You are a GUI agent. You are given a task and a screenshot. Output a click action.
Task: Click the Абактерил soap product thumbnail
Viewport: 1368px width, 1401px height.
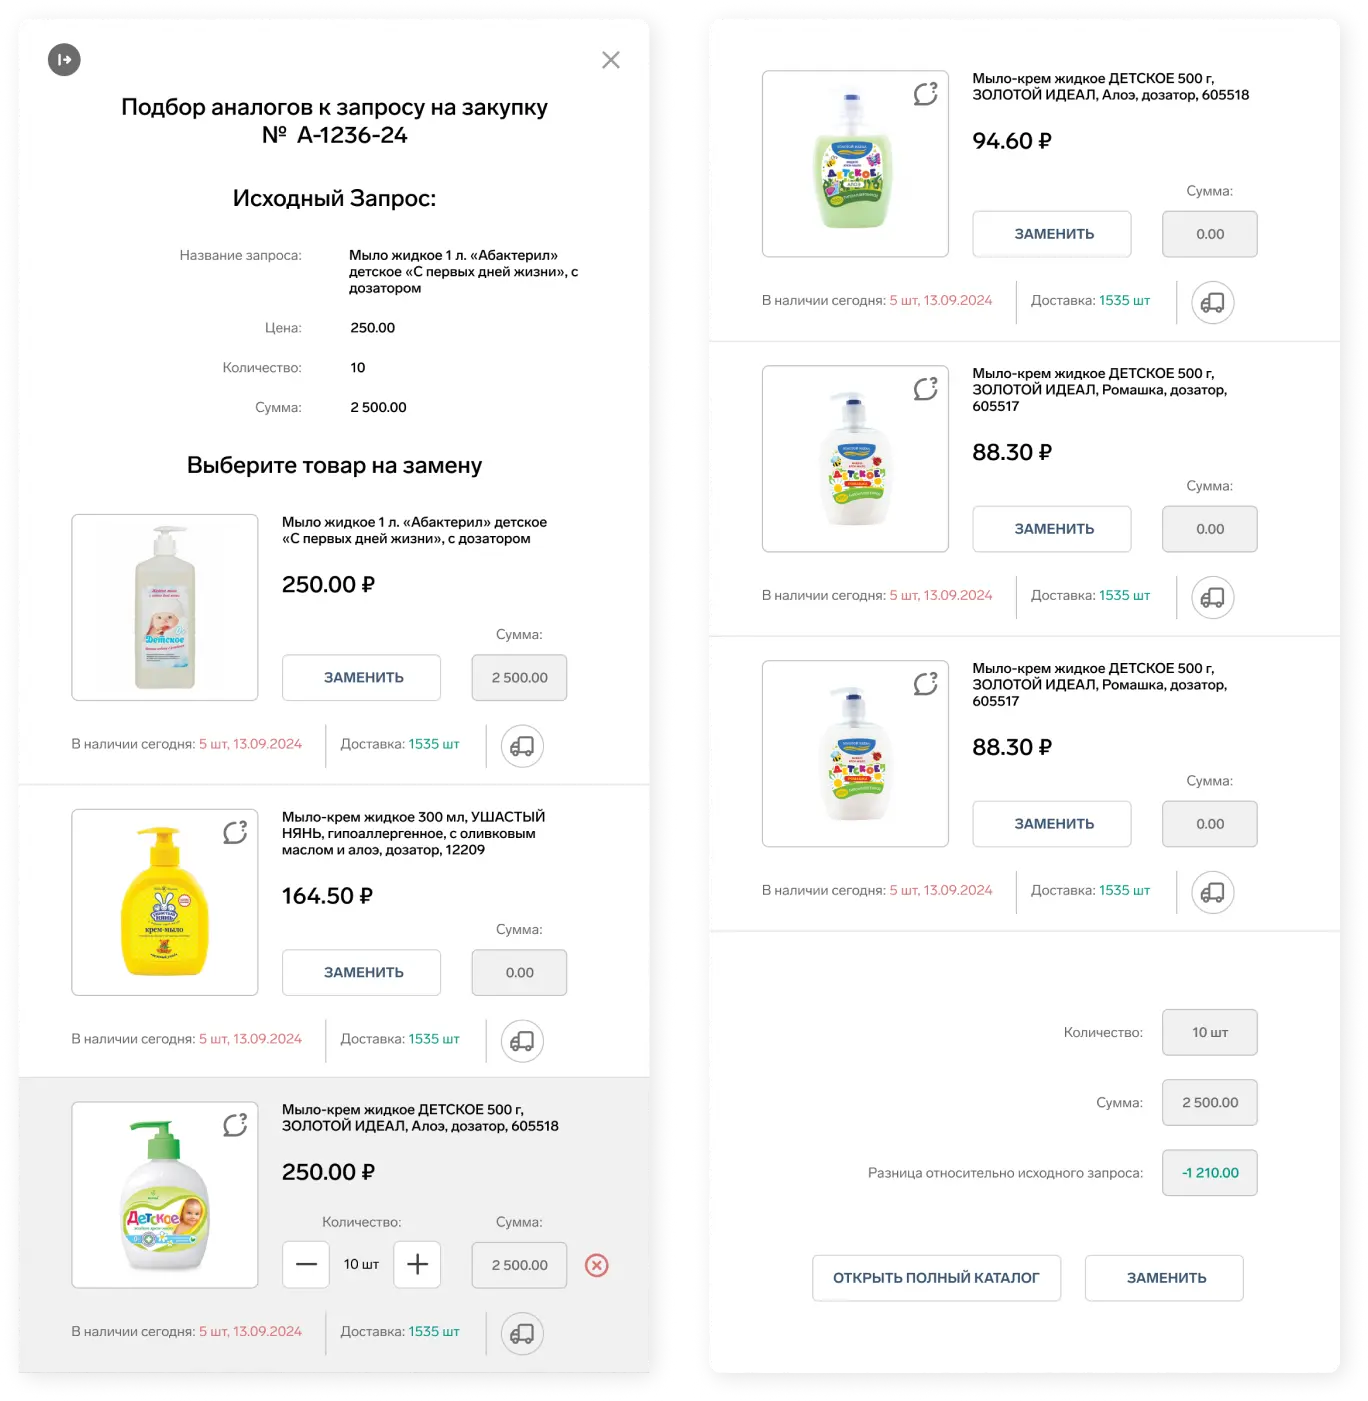pyautogui.click(x=165, y=607)
